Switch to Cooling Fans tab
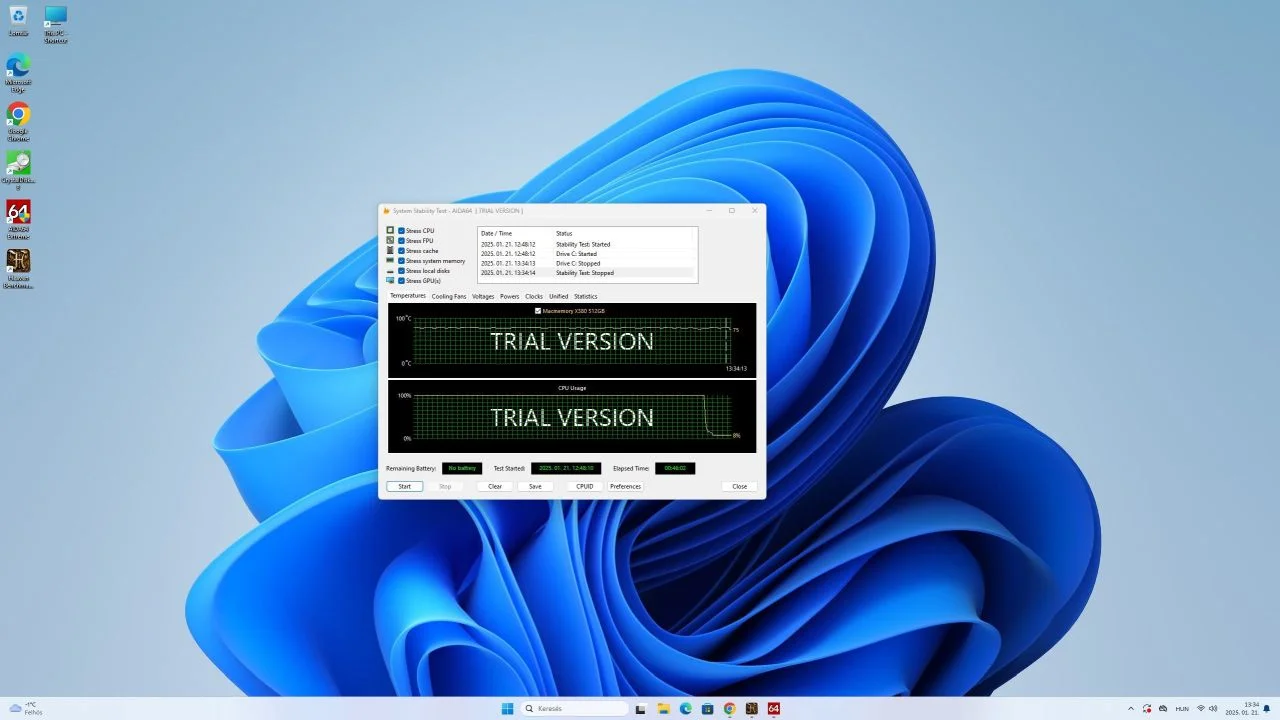1280x720 pixels. pyautogui.click(x=449, y=296)
